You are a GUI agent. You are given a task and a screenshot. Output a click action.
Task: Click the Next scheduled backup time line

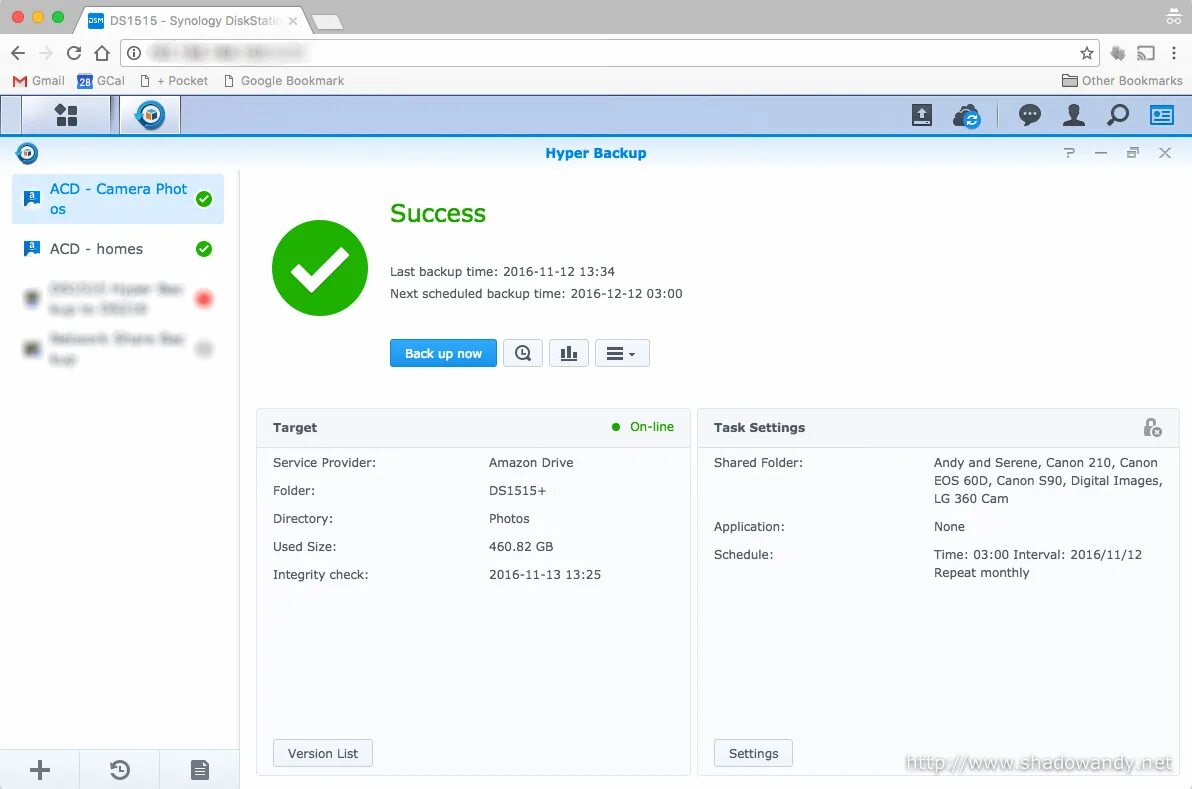coord(536,293)
